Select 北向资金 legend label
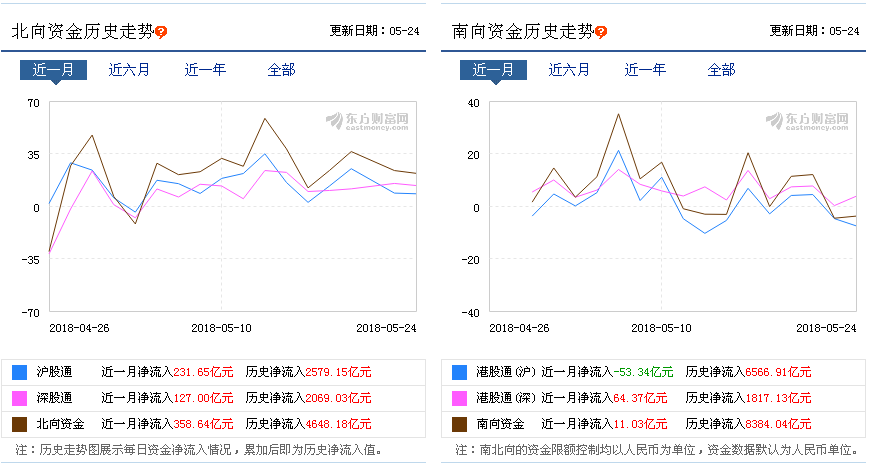 pos(60,424)
